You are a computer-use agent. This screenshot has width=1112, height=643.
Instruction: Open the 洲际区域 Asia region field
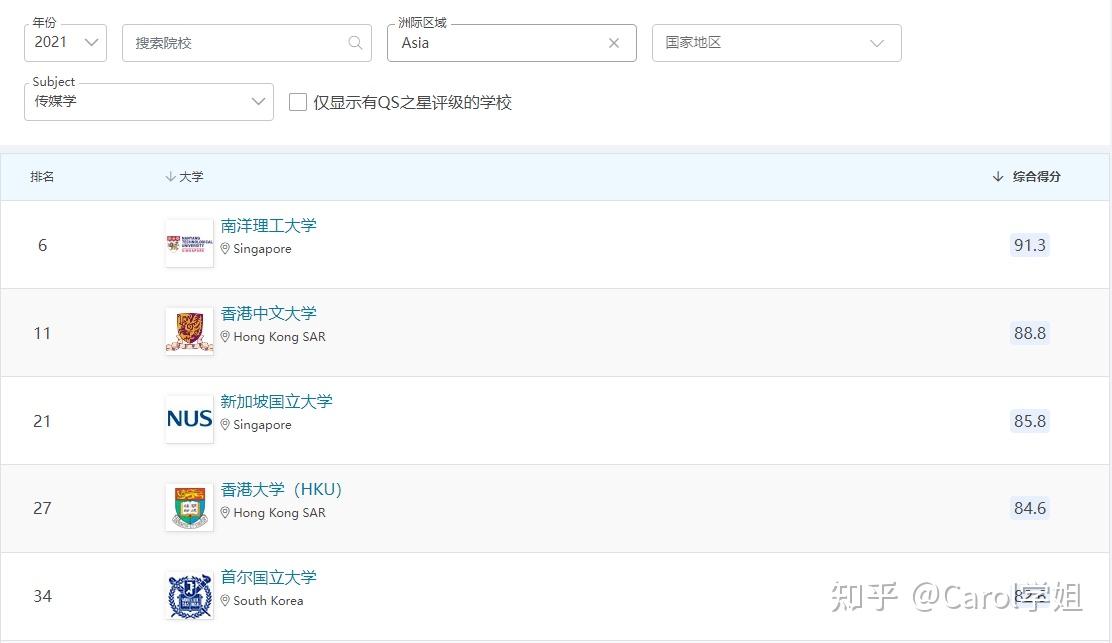click(x=511, y=43)
